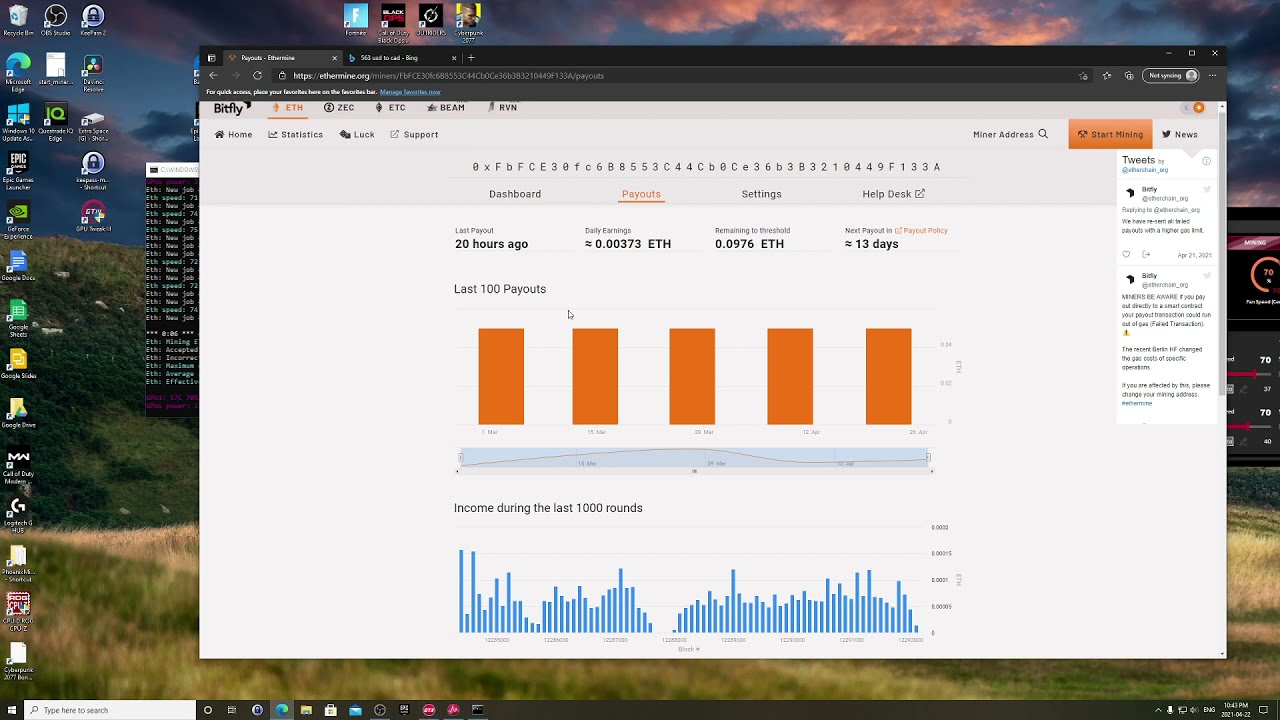Open the Support link
1280x720 pixels.
click(x=414, y=134)
